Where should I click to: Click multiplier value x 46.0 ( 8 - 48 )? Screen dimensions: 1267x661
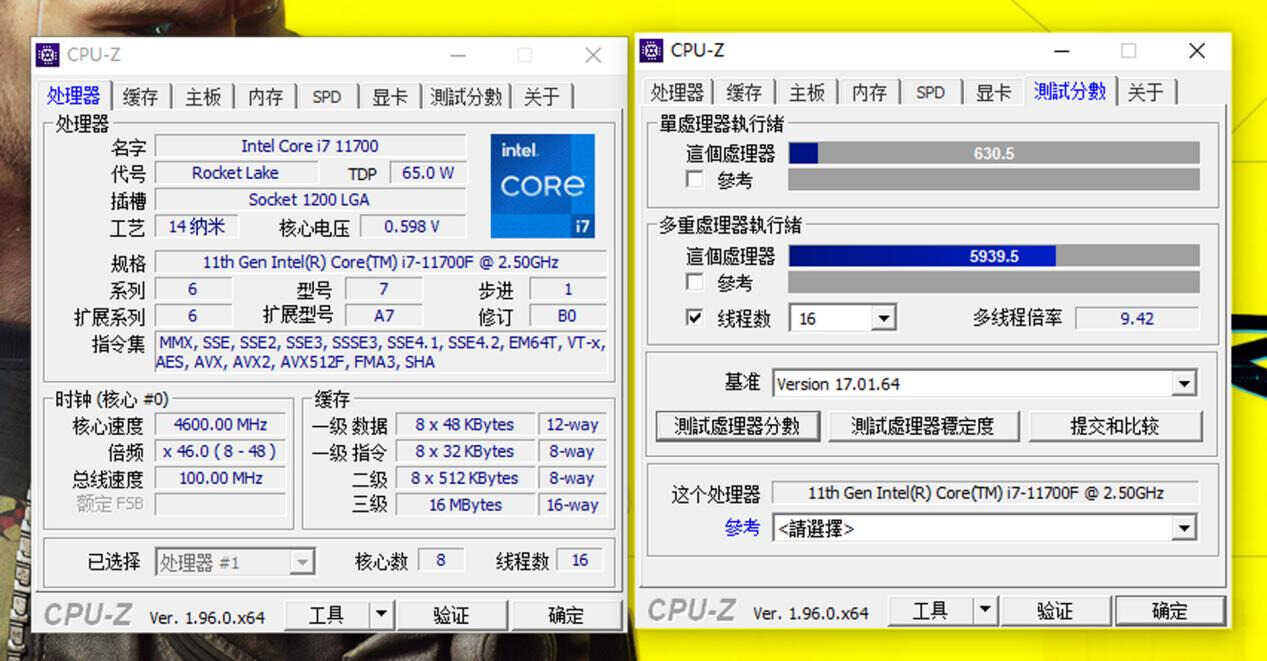pyautogui.click(x=219, y=451)
